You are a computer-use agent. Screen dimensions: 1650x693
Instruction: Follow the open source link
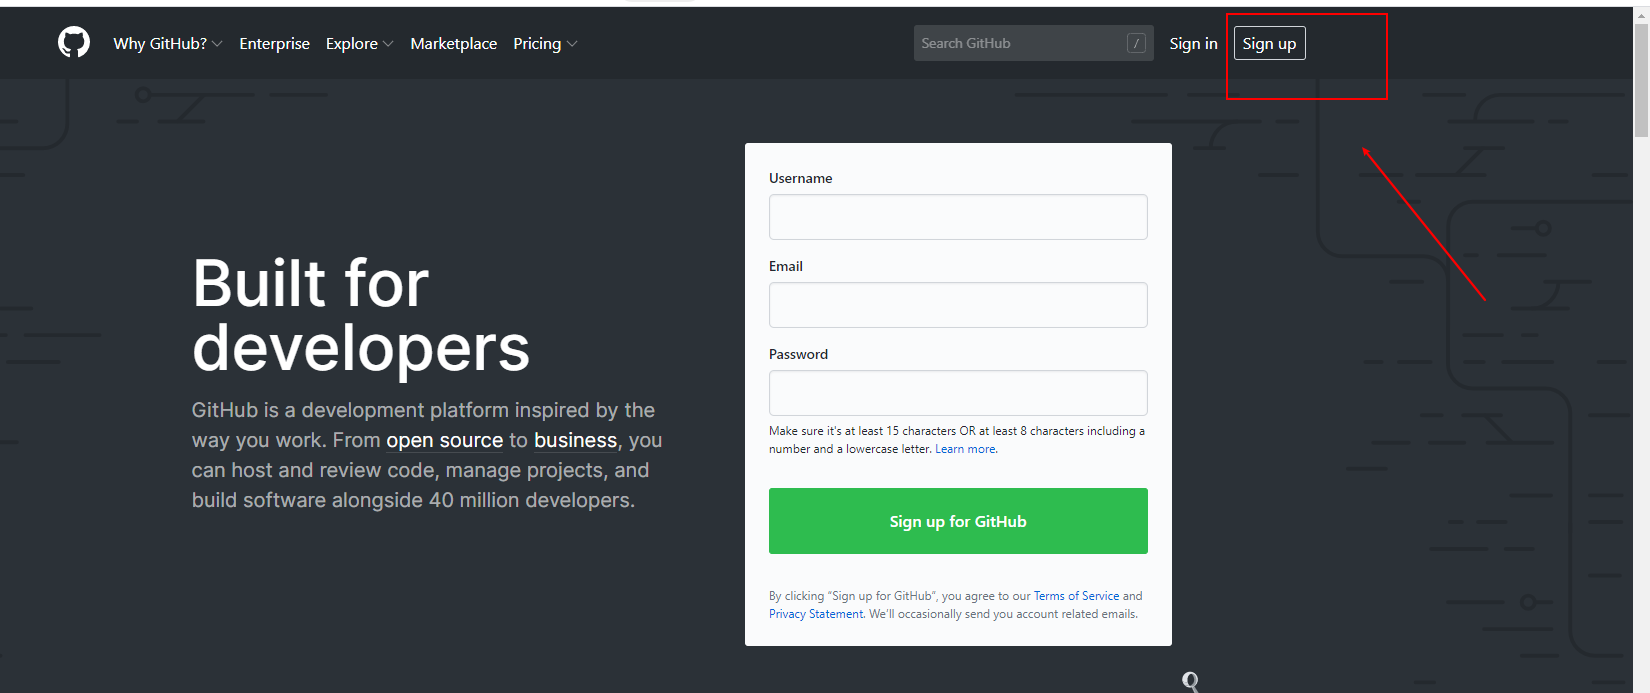[x=445, y=440]
